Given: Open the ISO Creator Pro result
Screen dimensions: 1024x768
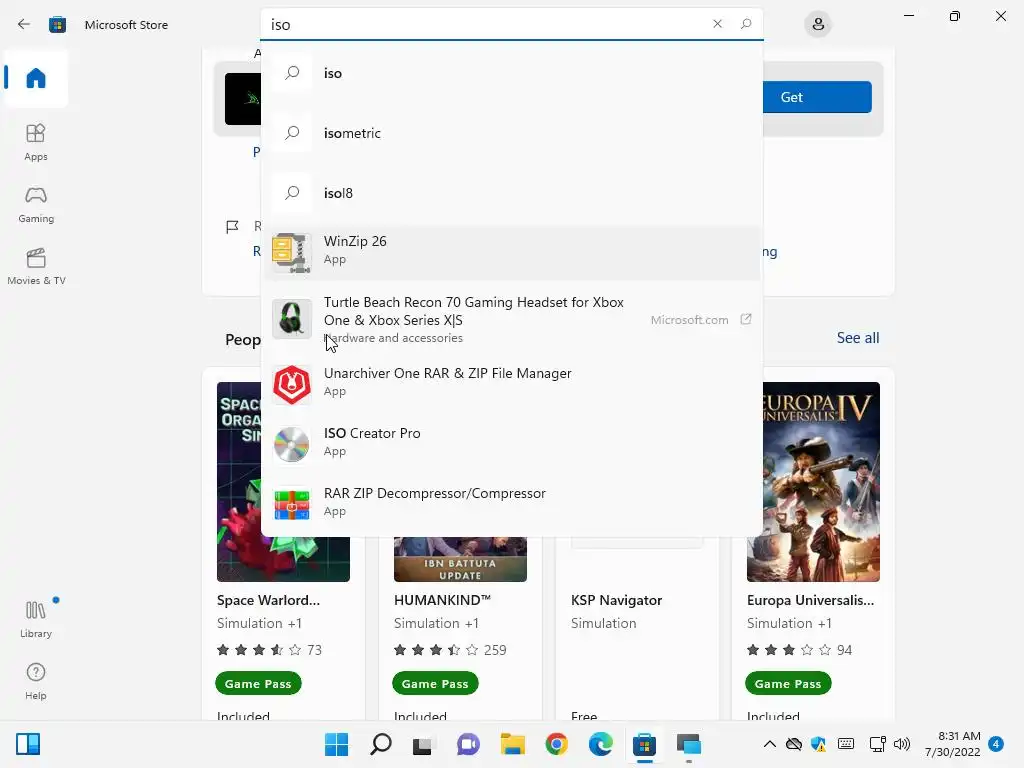Looking at the screenshot, I should click(511, 445).
